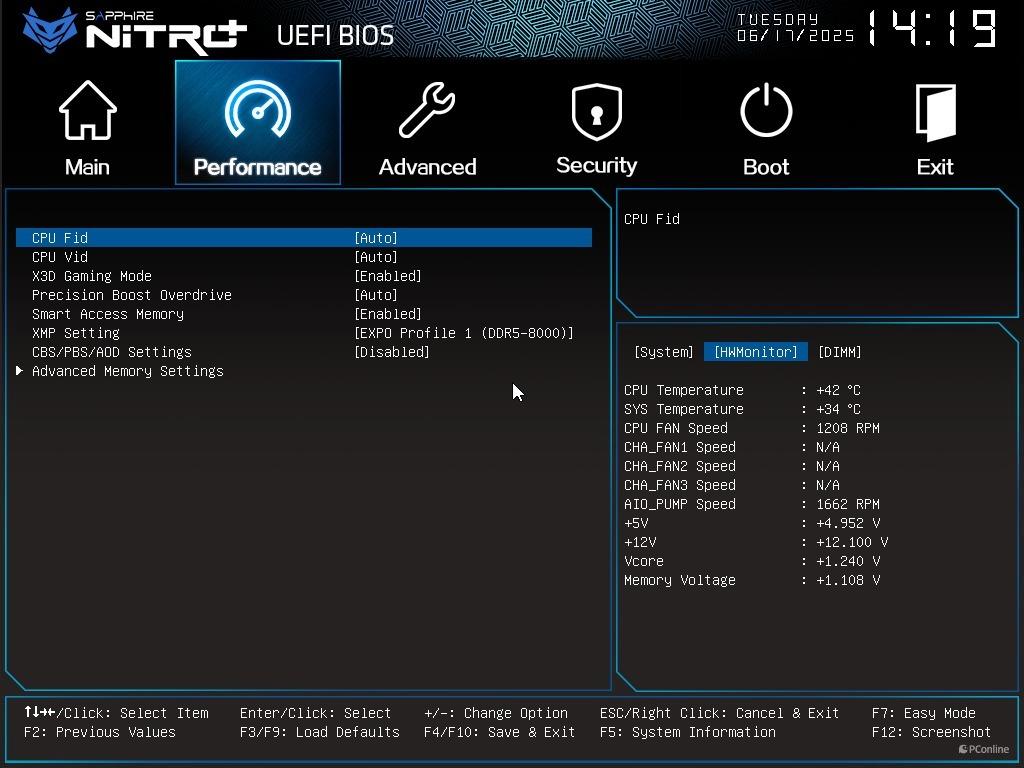The width and height of the screenshot is (1024, 768).
Task: Expand Advanced Memory Settings arrow
Action: (x=20, y=370)
